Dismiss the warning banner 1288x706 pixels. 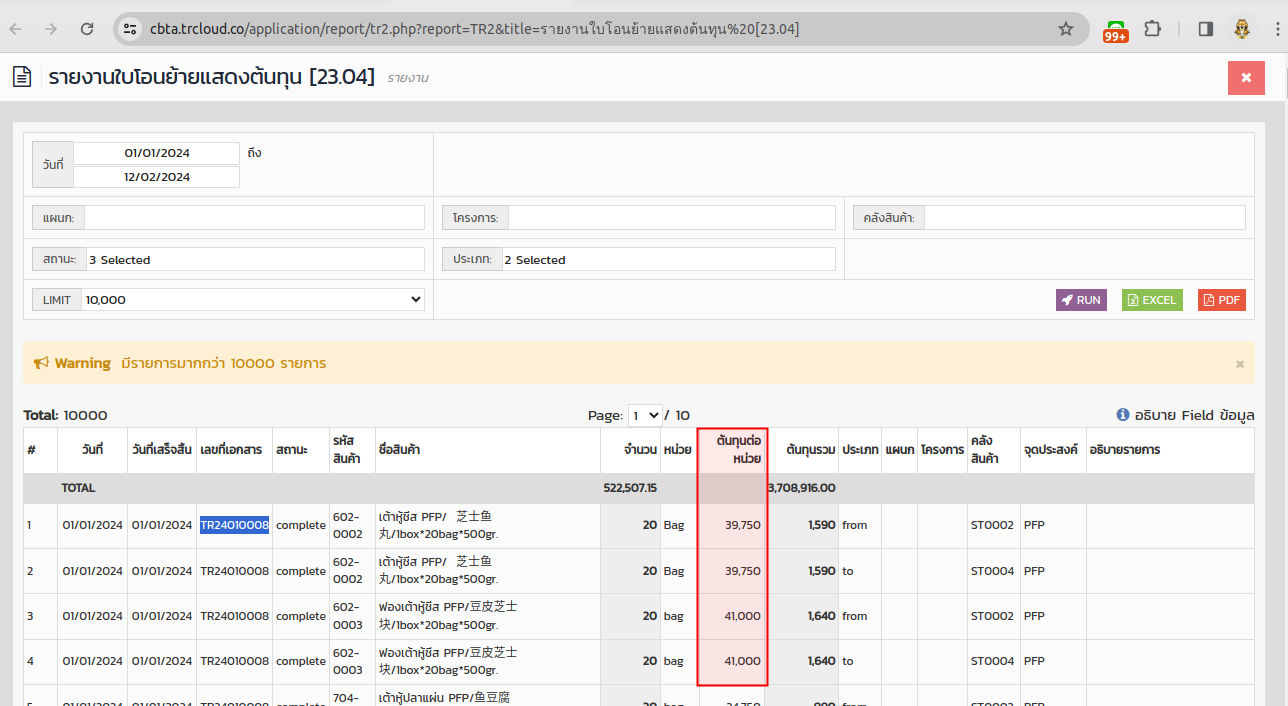tap(1240, 364)
